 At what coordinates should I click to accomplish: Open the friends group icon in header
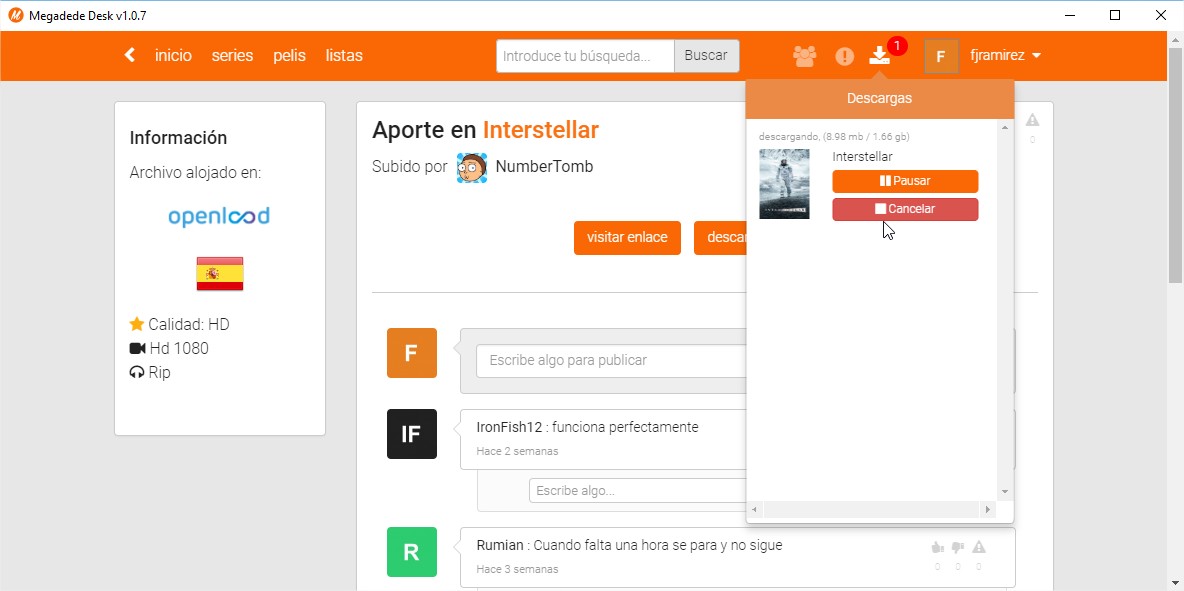coord(805,56)
